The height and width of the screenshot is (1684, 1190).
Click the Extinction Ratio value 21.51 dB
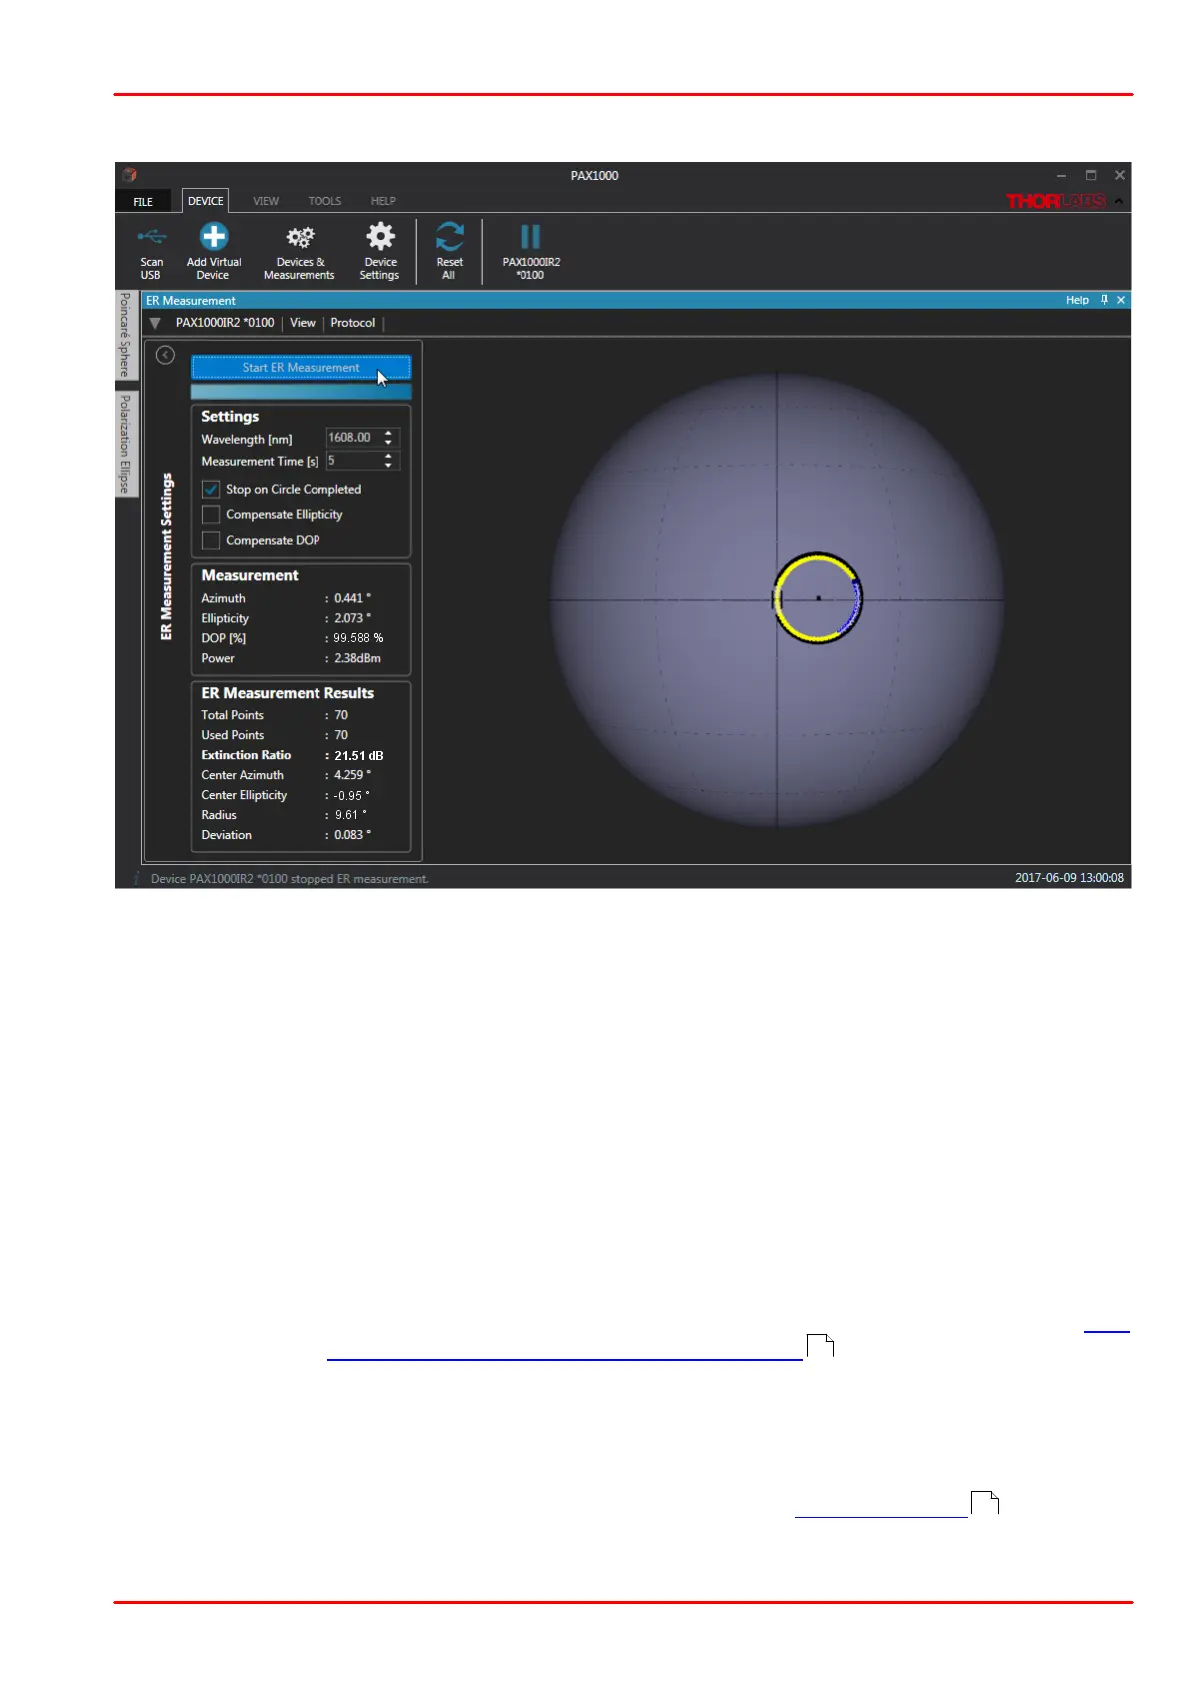(x=359, y=756)
